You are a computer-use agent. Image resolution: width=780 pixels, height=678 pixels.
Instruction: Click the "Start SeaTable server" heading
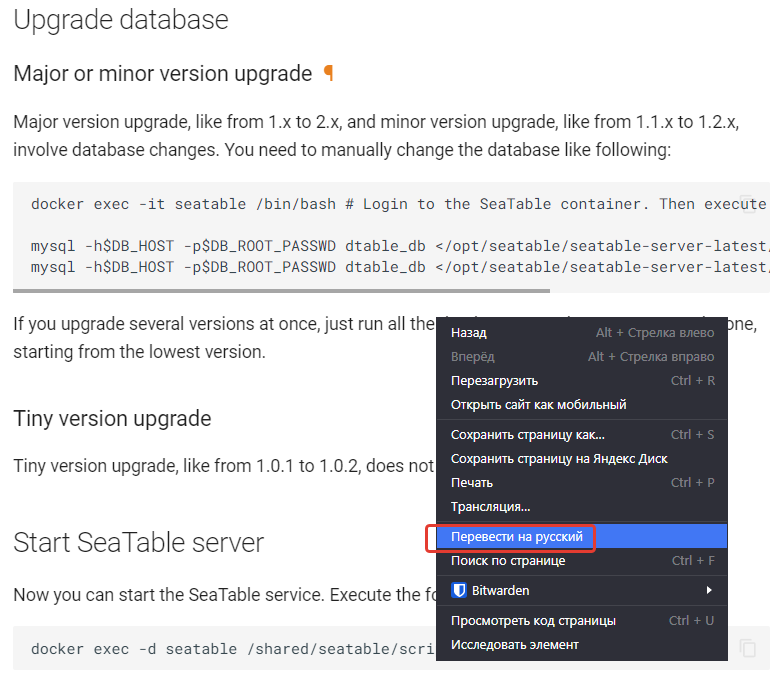[138, 542]
